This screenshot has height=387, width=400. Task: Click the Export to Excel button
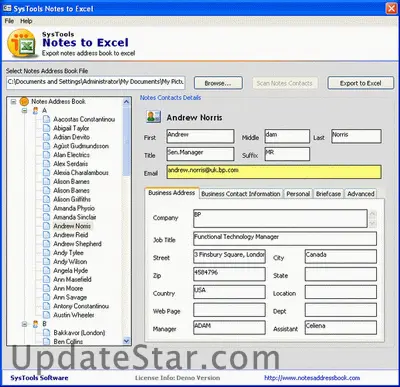(360, 83)
